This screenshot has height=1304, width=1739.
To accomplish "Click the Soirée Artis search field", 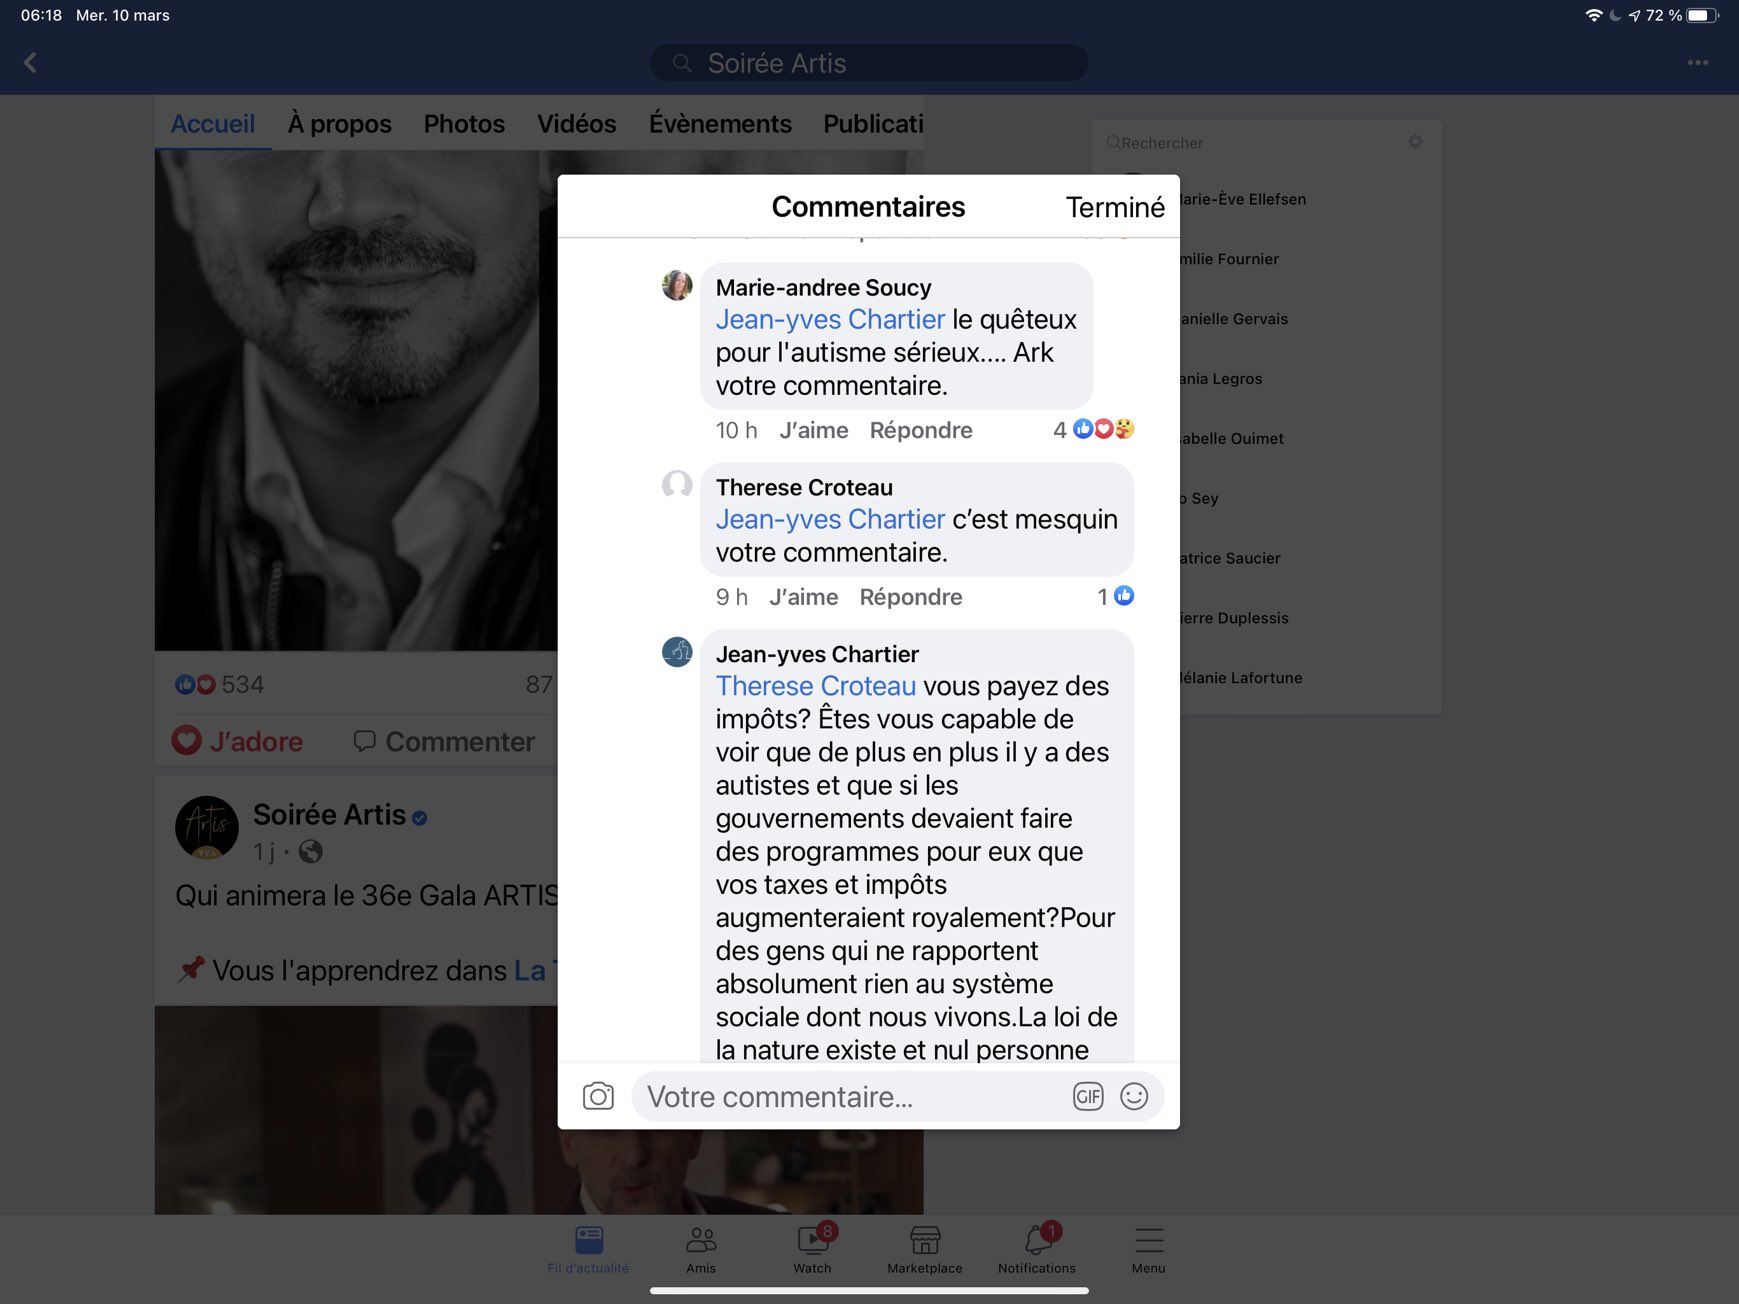I will click(869, 63).
